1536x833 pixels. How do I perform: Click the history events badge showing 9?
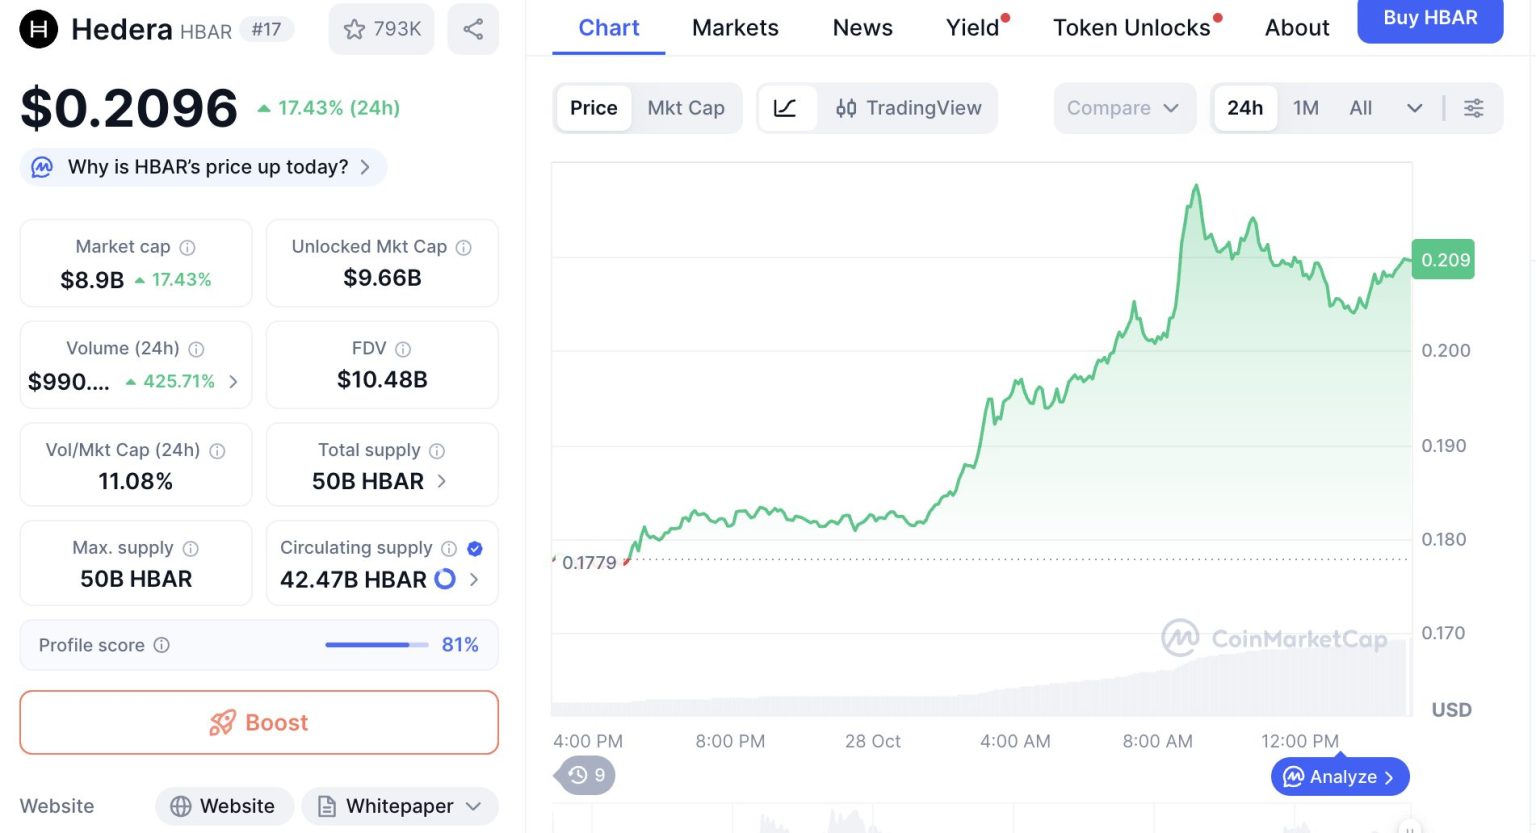tap(586, 775)
